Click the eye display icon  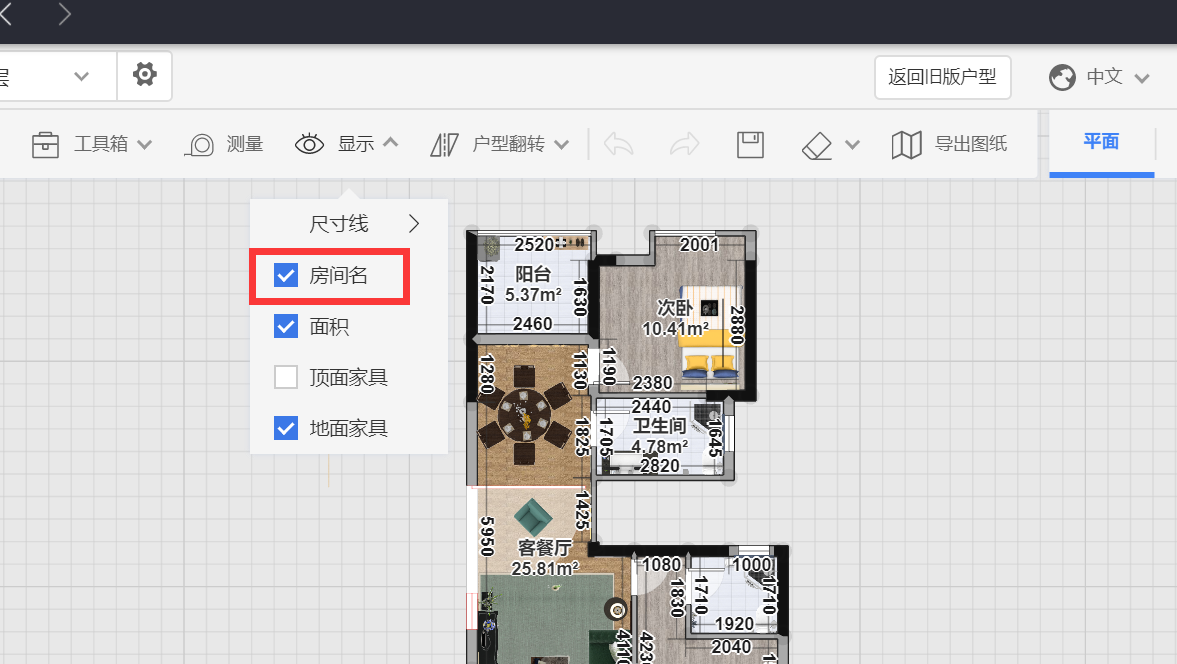pos(309,143)
